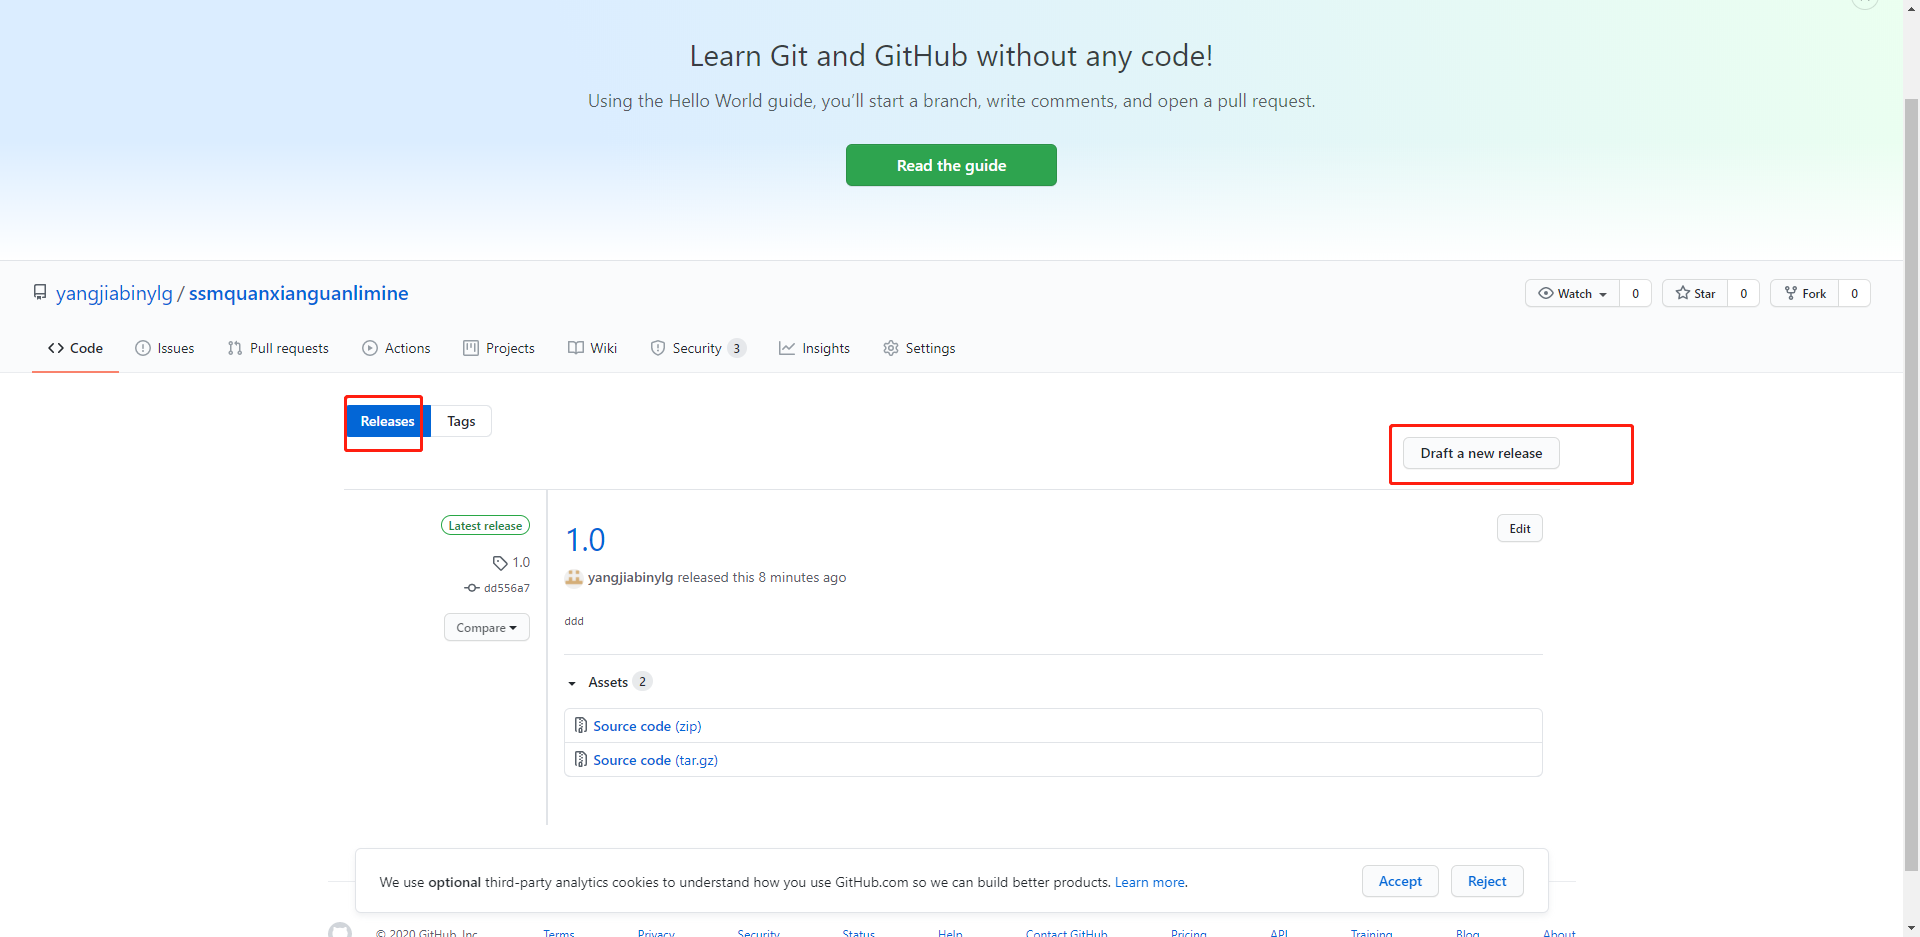Image resolution: width=1920 pixels, height=937 pixels.
Task: Click the file icon for Source code (tar.gz)
Action: (x=581, y=760)
